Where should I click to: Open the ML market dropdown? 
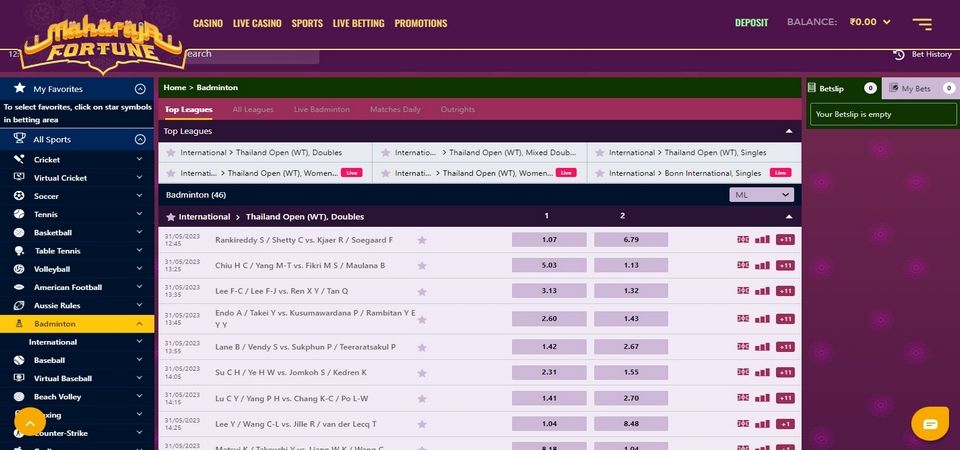pos(761,195)
